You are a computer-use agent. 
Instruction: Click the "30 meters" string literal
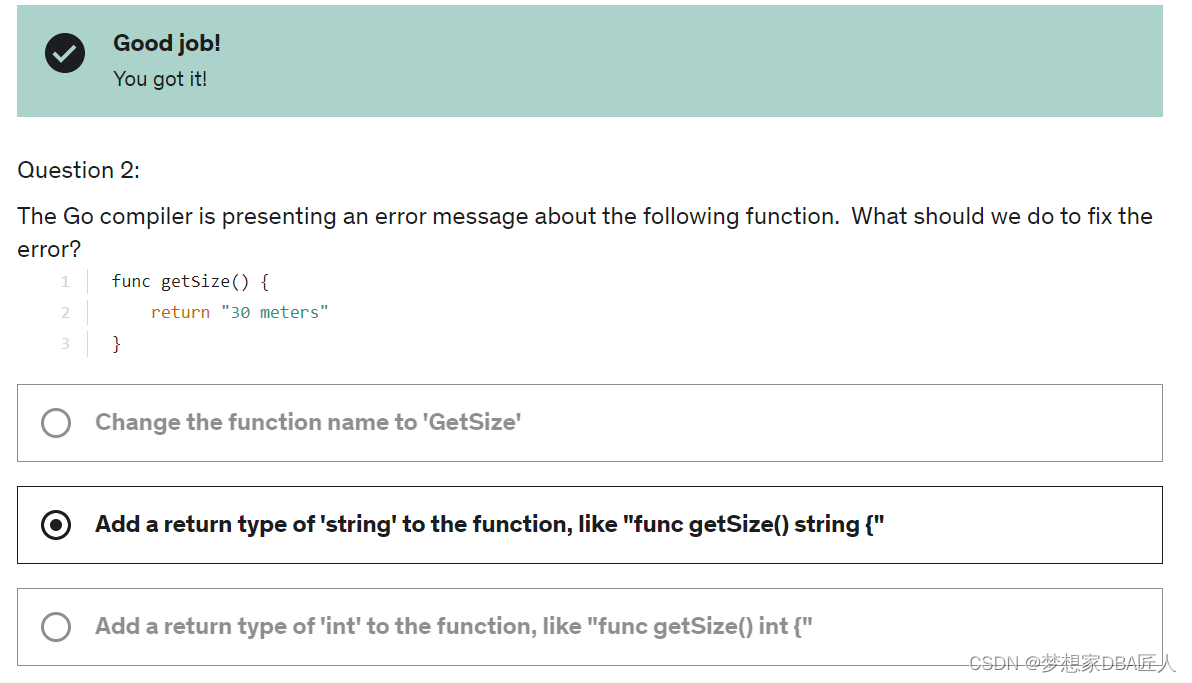click(x=279, y=312)
